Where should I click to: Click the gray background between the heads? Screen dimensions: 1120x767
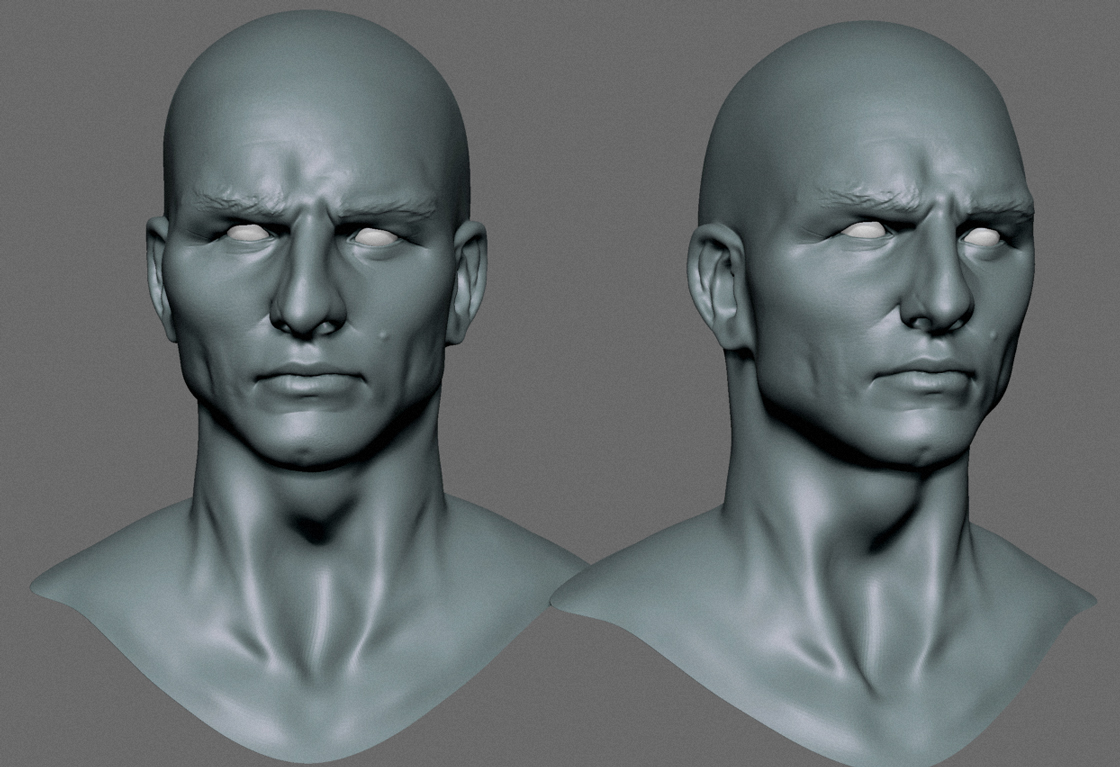(580, 300)
